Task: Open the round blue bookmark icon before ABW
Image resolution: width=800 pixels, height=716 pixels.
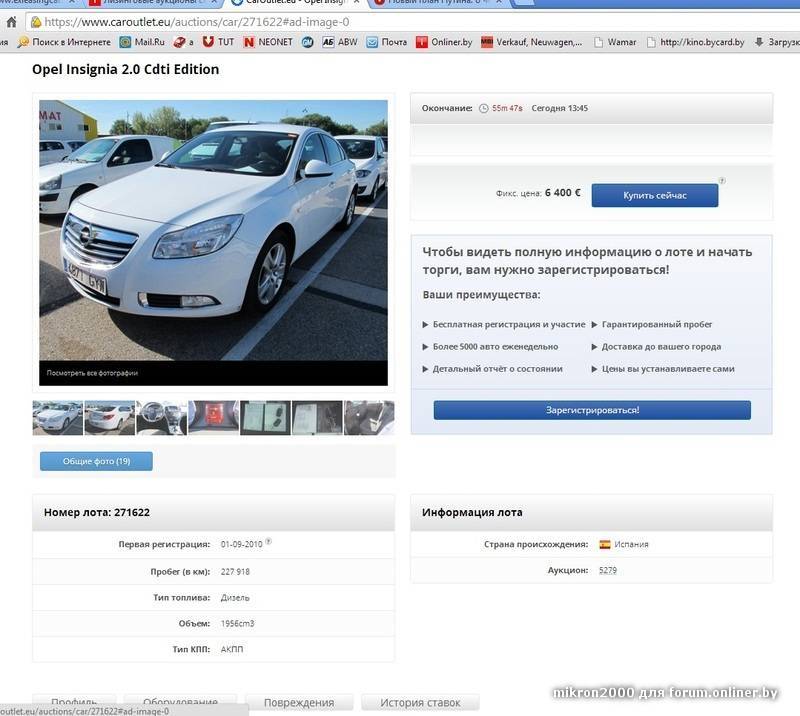Action: [307, 42]
